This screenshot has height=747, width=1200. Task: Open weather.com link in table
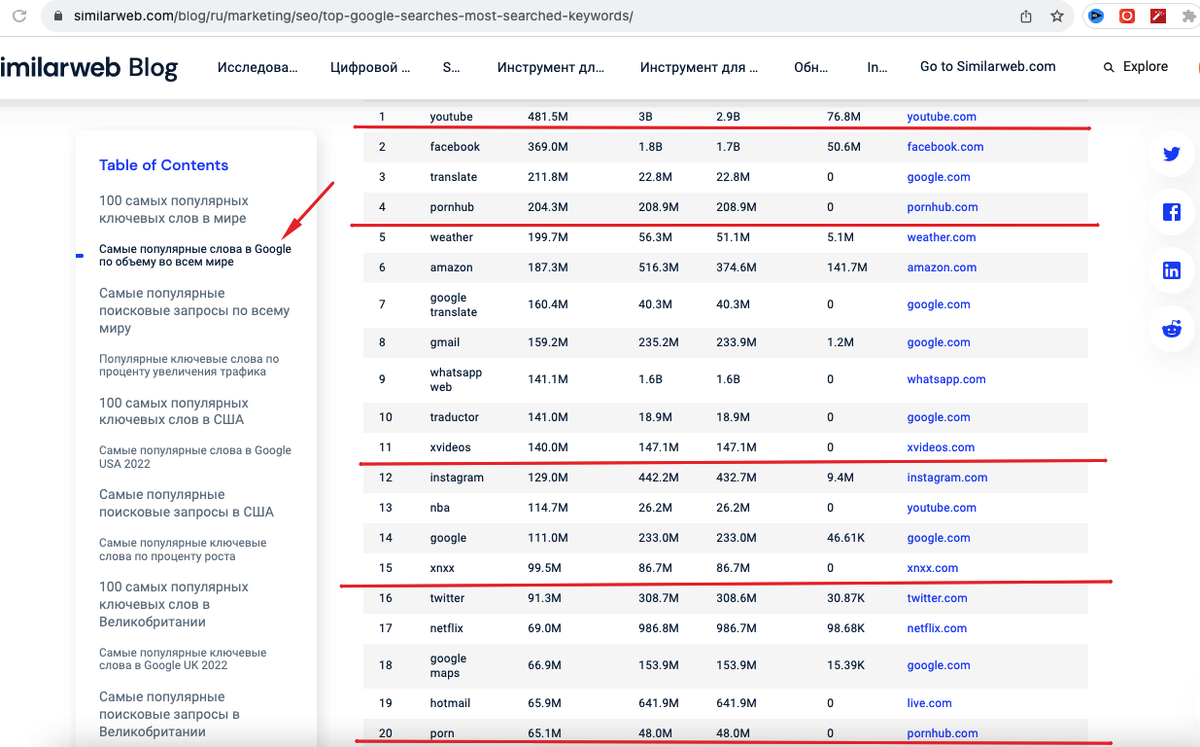[941, 237]
